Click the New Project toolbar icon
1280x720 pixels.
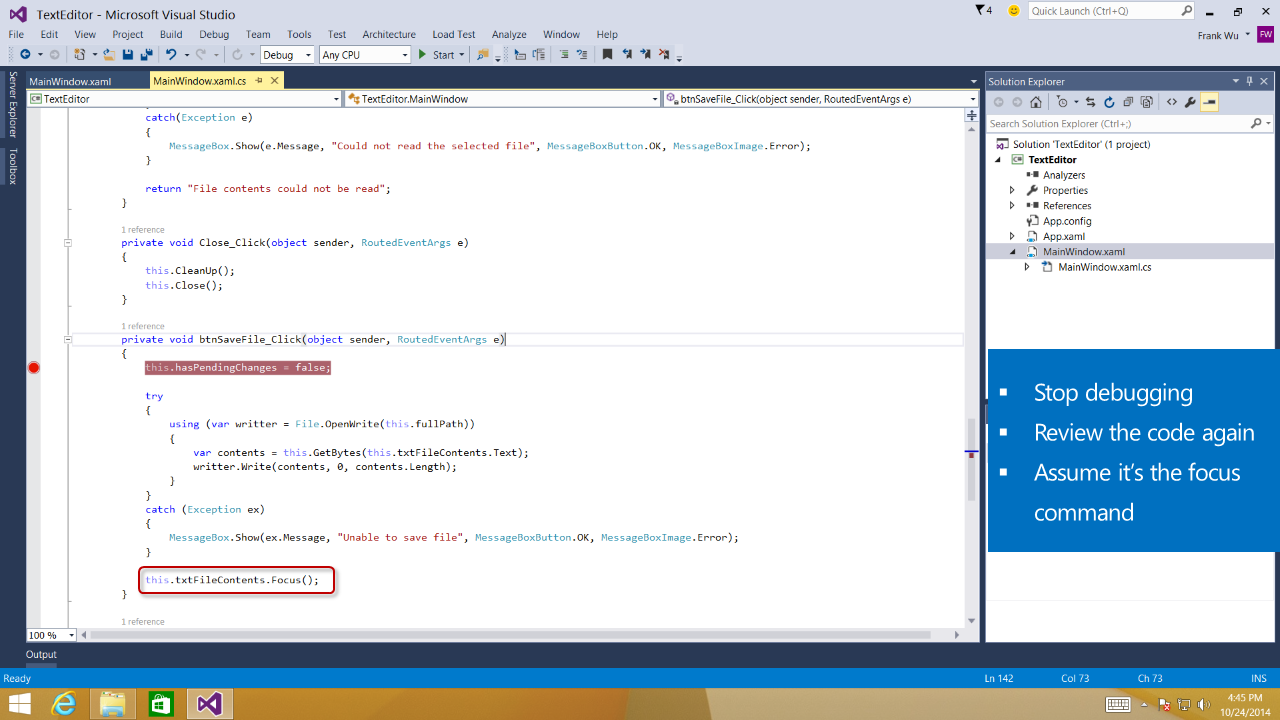tap(79, 55)
